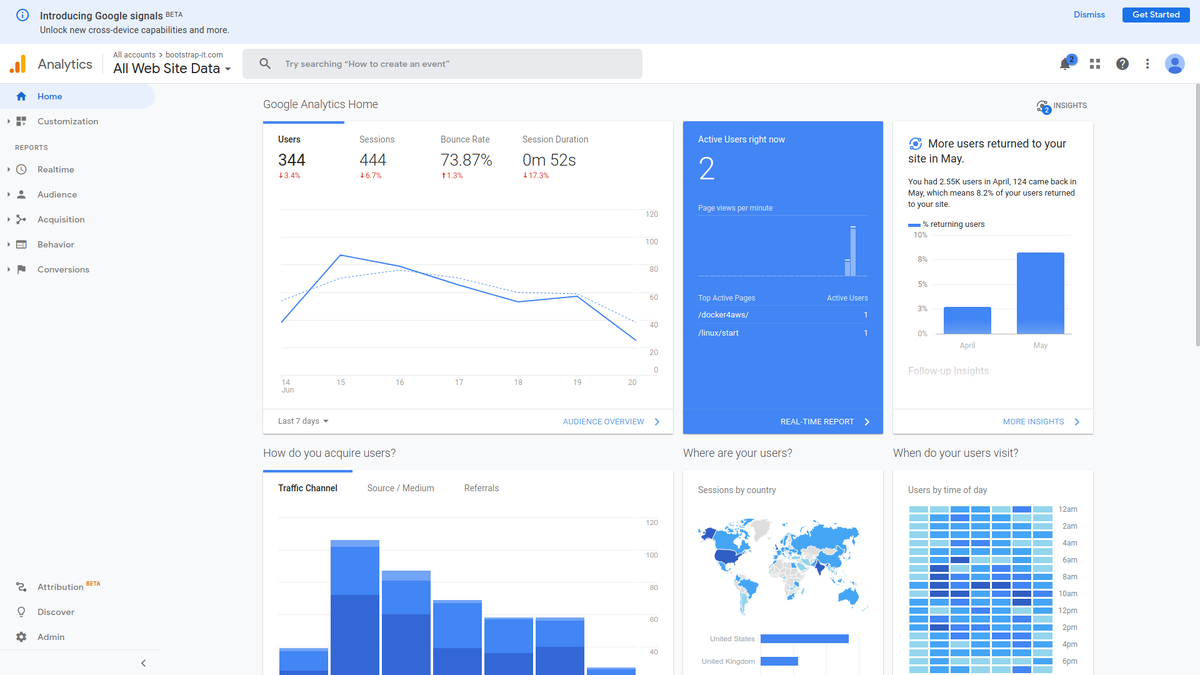Open the Help question mark icon
1200x675 pixels.
pyautogui.click(x=1122, y=64)
